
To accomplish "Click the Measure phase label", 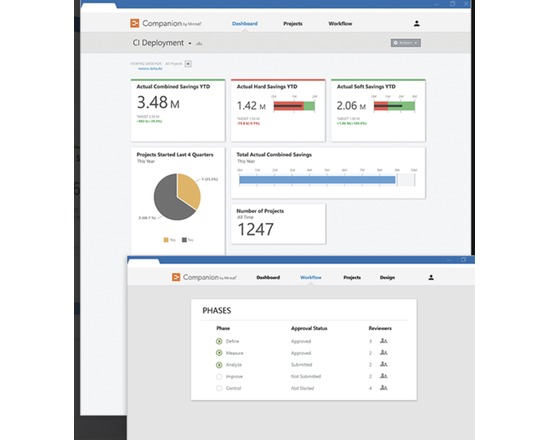I will click(x=234, y=353).
